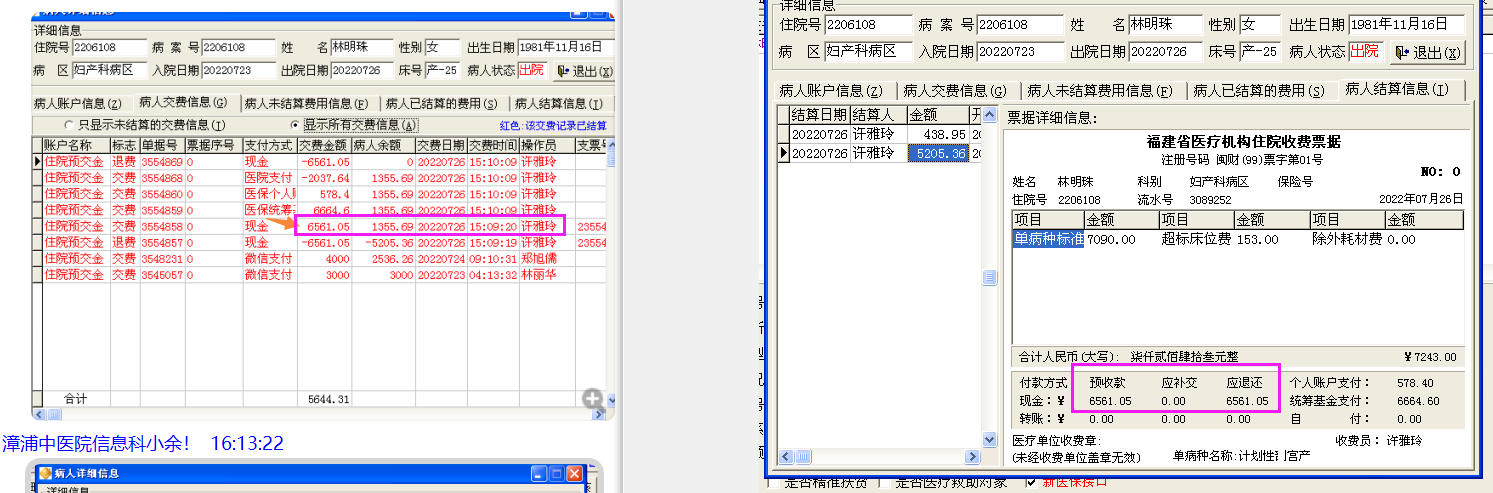
Task: Click right arrow of payment table horizontal scrollbar
Action: (x=600, y=414)
